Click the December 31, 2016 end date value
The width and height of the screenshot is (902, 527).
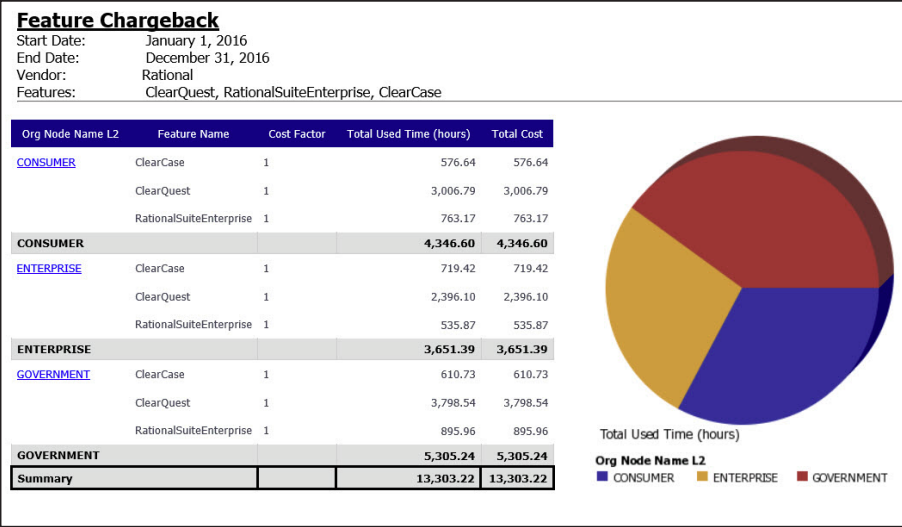click(x=207, y=58)
